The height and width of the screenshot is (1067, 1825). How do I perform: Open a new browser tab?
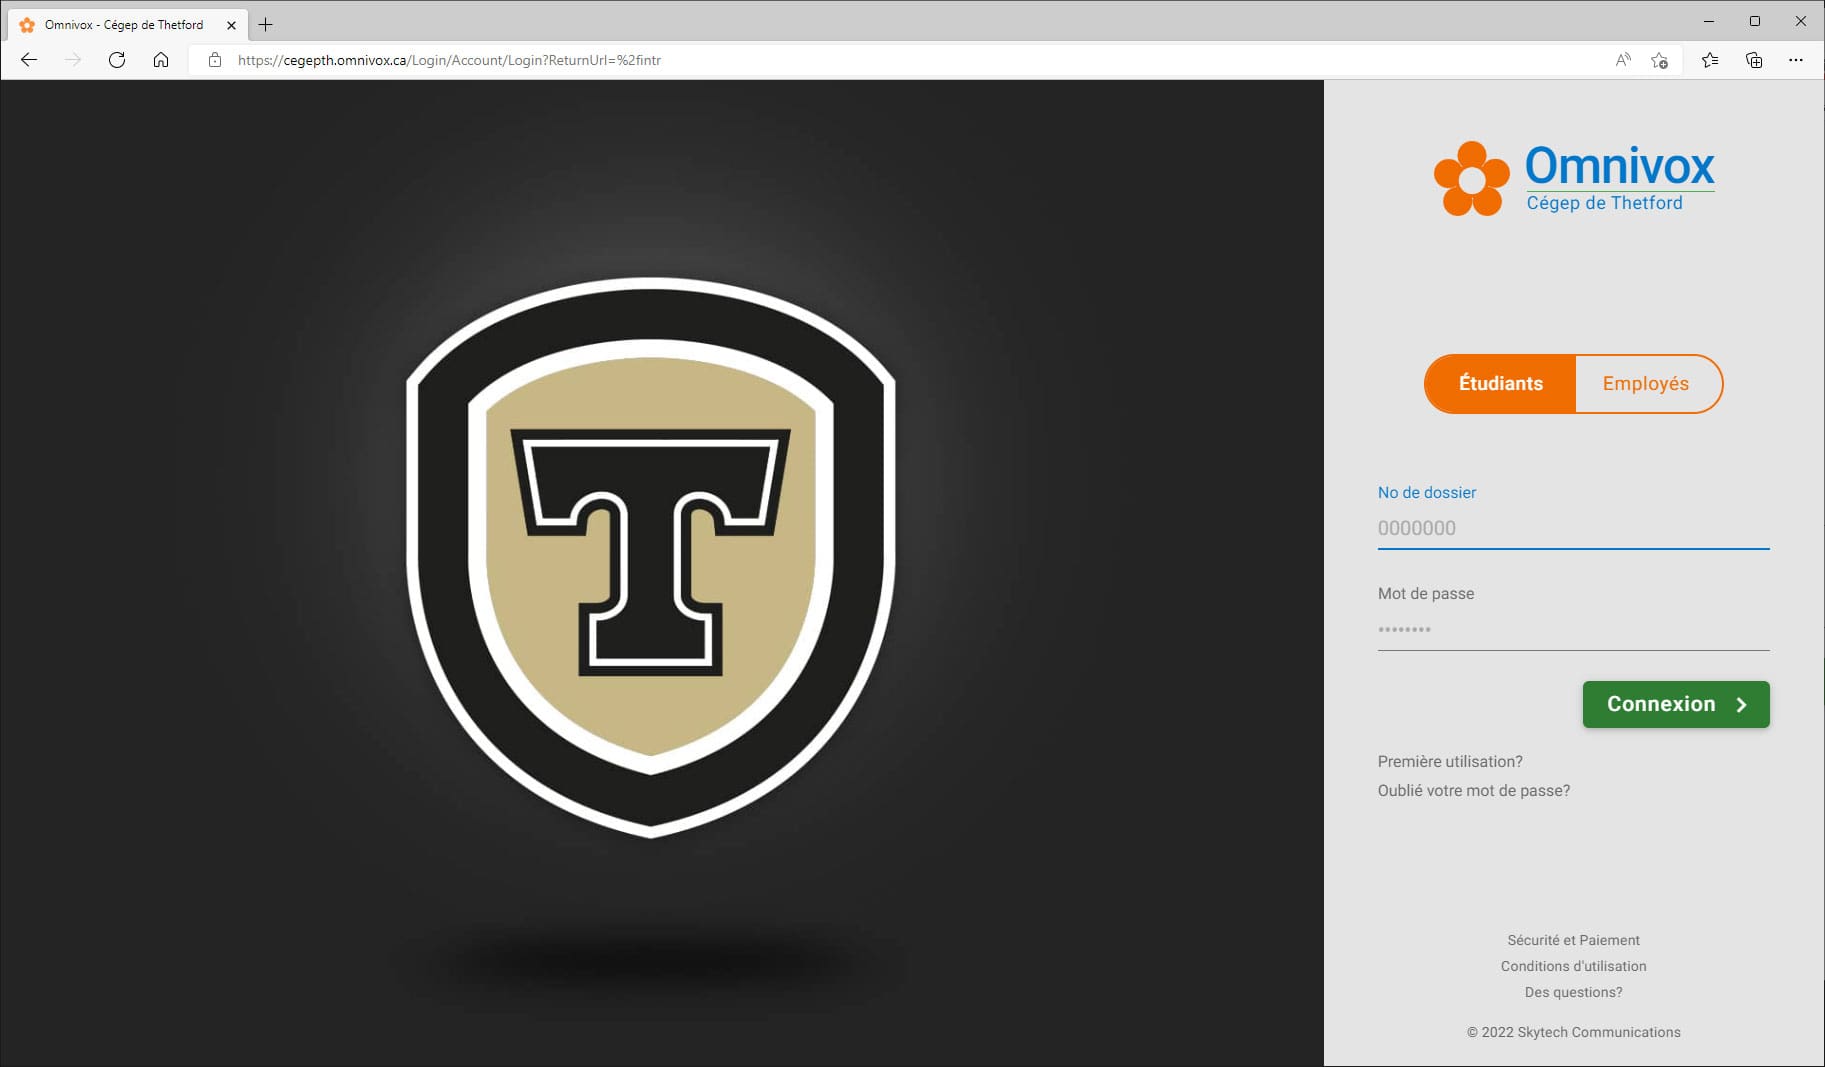pos(266,25)
